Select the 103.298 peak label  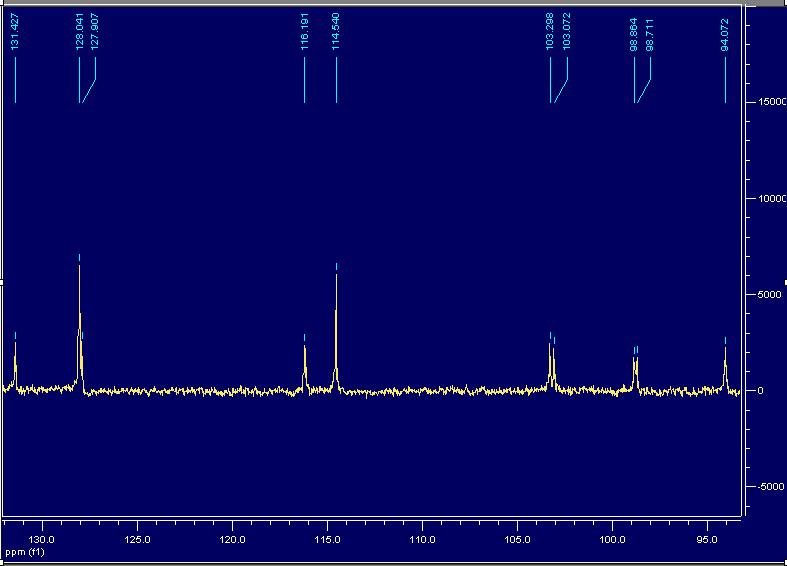(x=550, y=32)
